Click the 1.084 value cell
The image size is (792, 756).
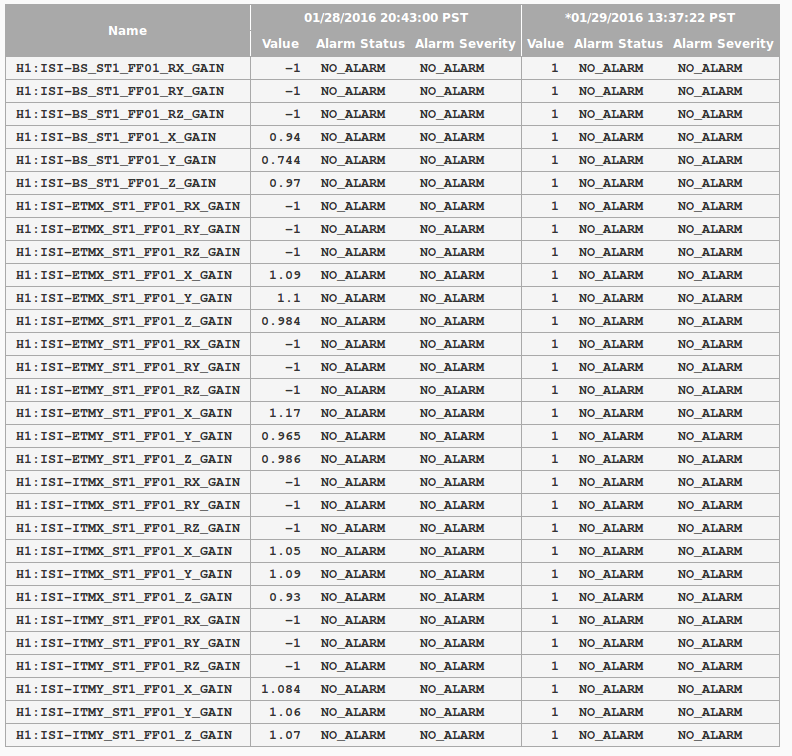(281, 689)
